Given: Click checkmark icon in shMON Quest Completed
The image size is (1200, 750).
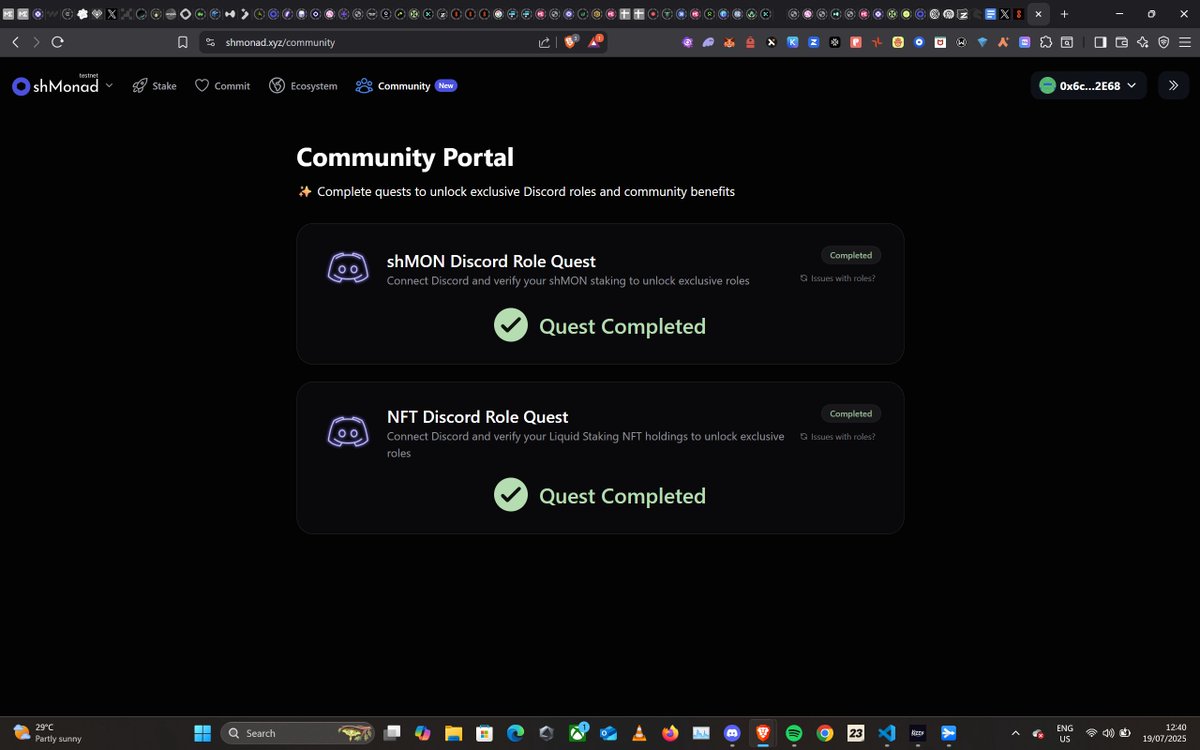Looking at the screenshot, I should (x=511, y=325).
